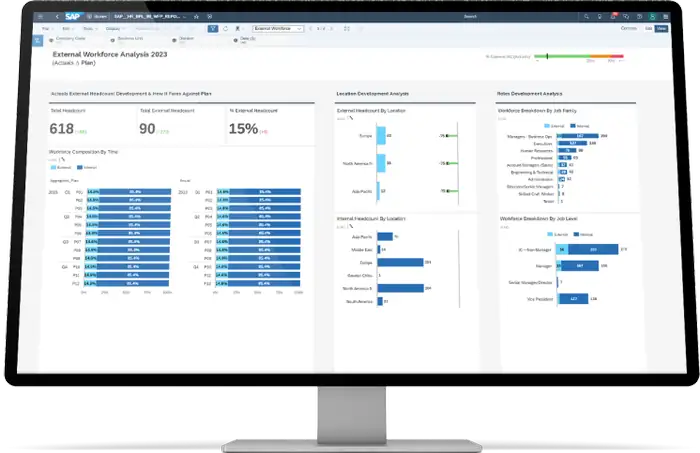
Task: Click the filter icon in the toolbar
Action: (x=212, y=29)
